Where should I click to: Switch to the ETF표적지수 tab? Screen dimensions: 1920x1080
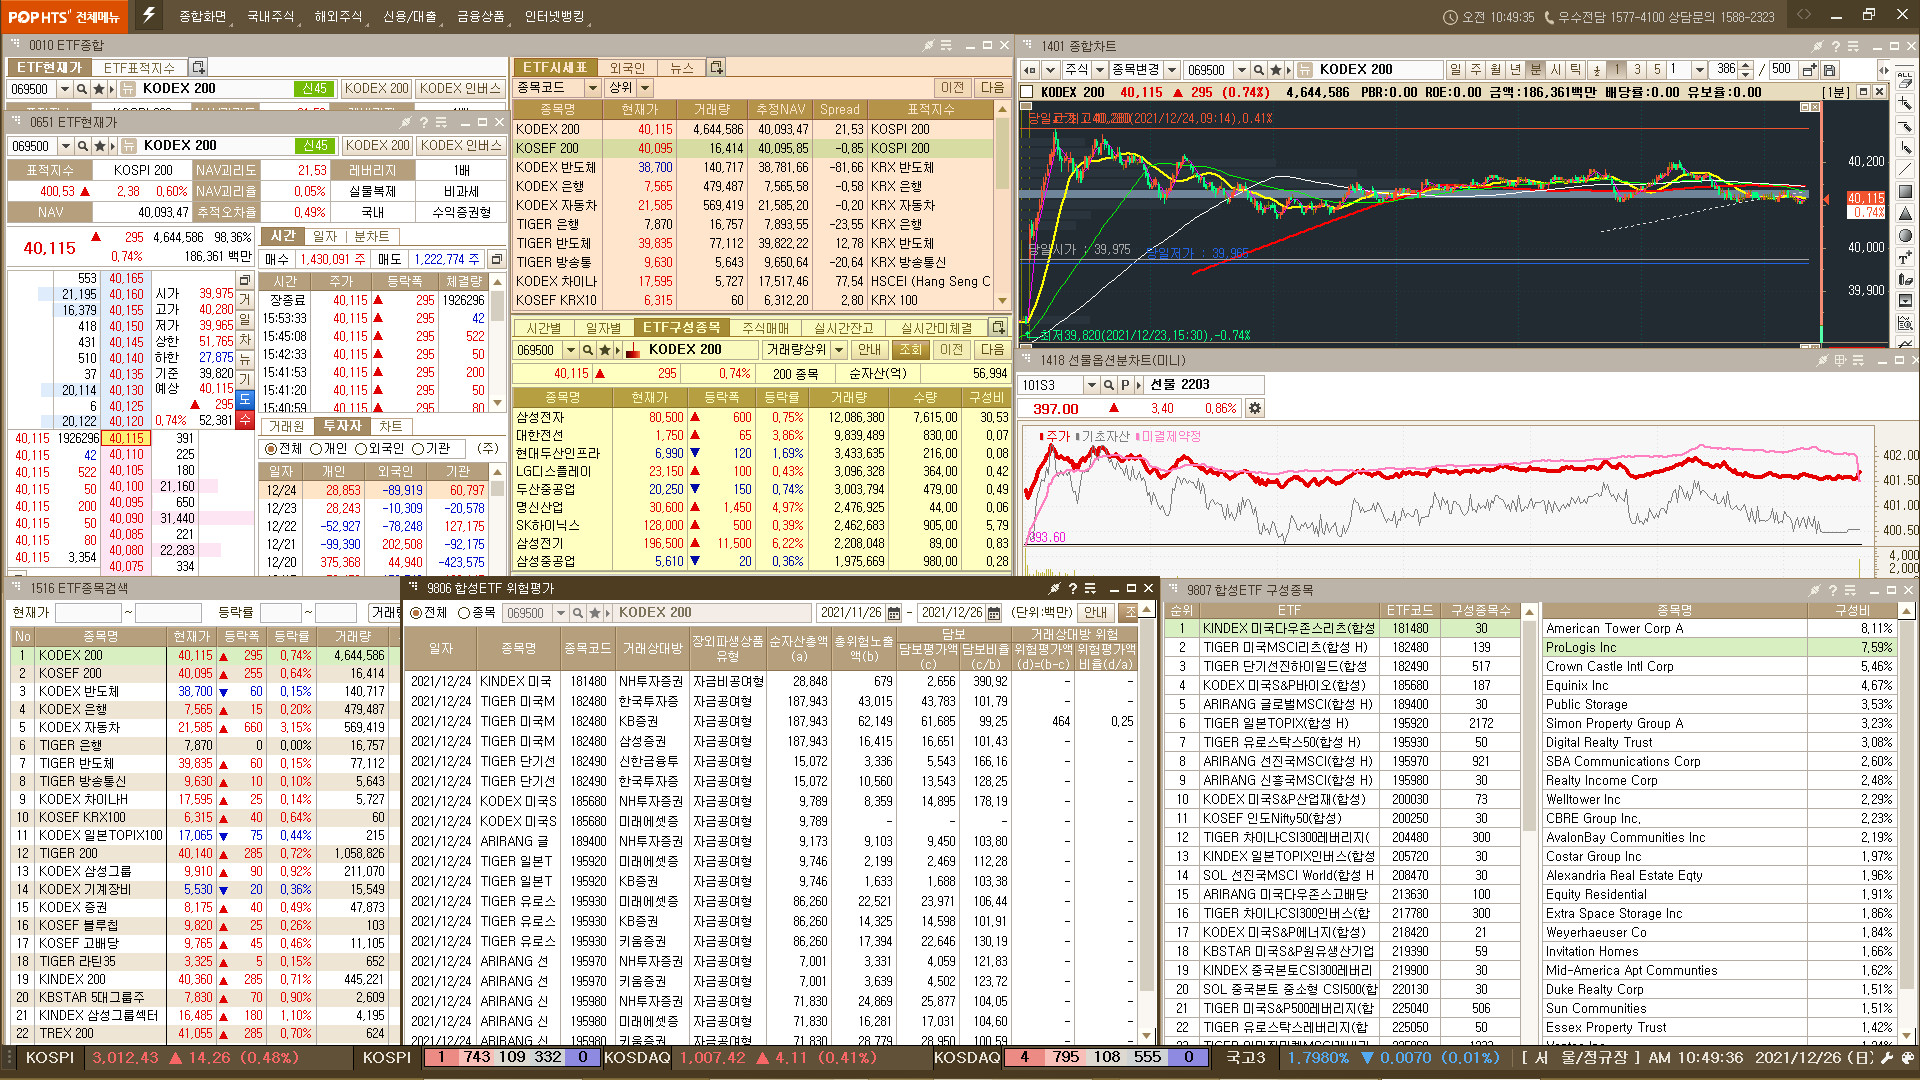(x=139, y=67)
